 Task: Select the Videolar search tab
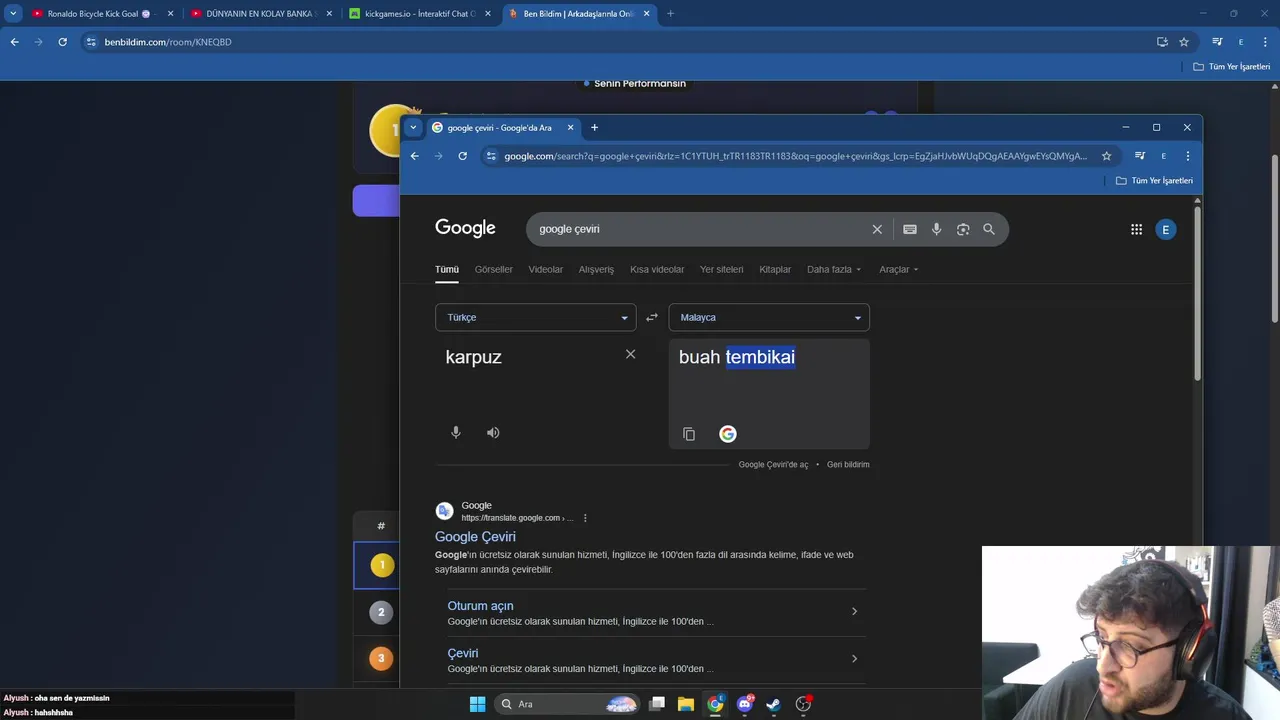tap(546, 269)
